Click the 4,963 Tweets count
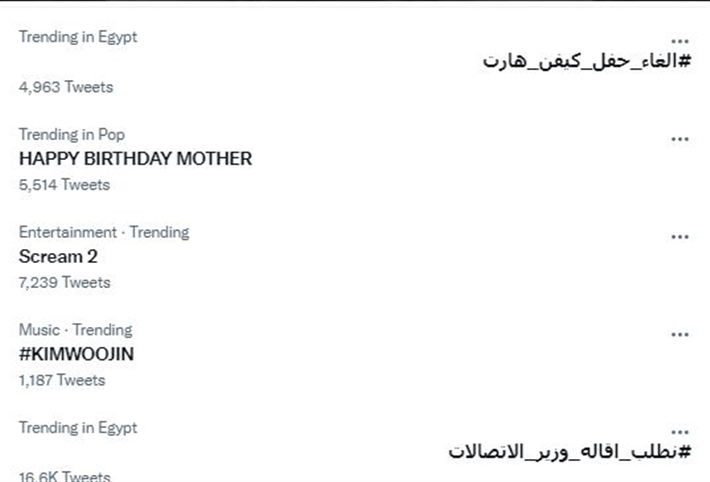Viewport: 710px width, 482px height. 66,87
